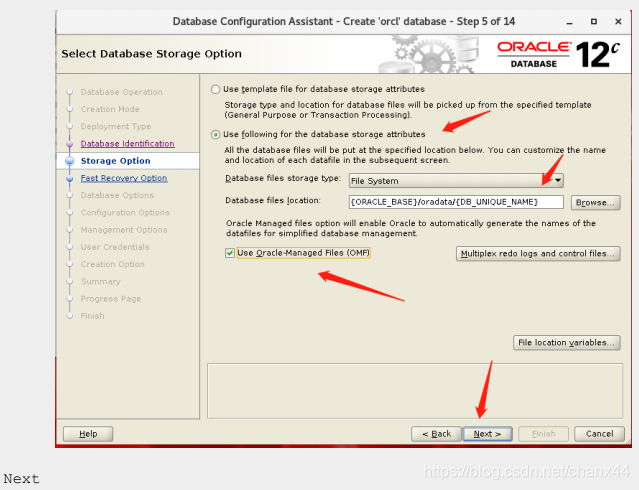Minimize the Database Configuration Assistant window
This screenshot has height=490, width=639.
coord(569,22)
